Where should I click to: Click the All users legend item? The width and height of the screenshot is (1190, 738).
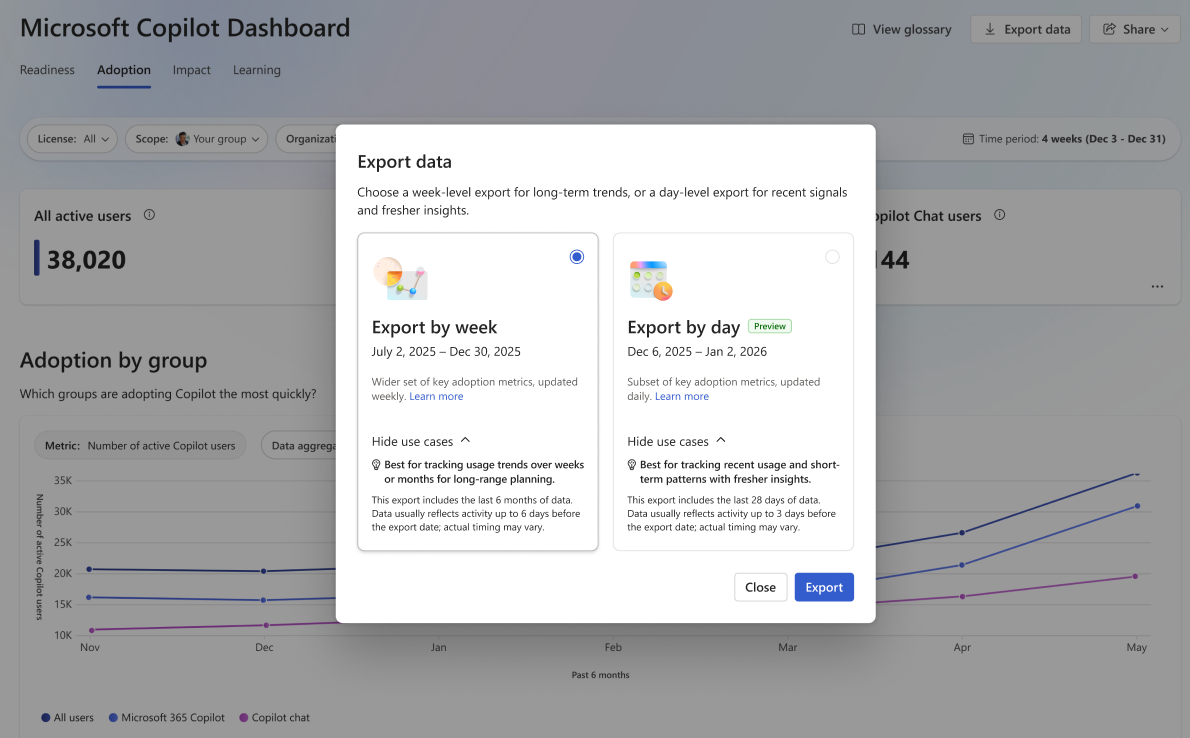click(x=68, y=718)
